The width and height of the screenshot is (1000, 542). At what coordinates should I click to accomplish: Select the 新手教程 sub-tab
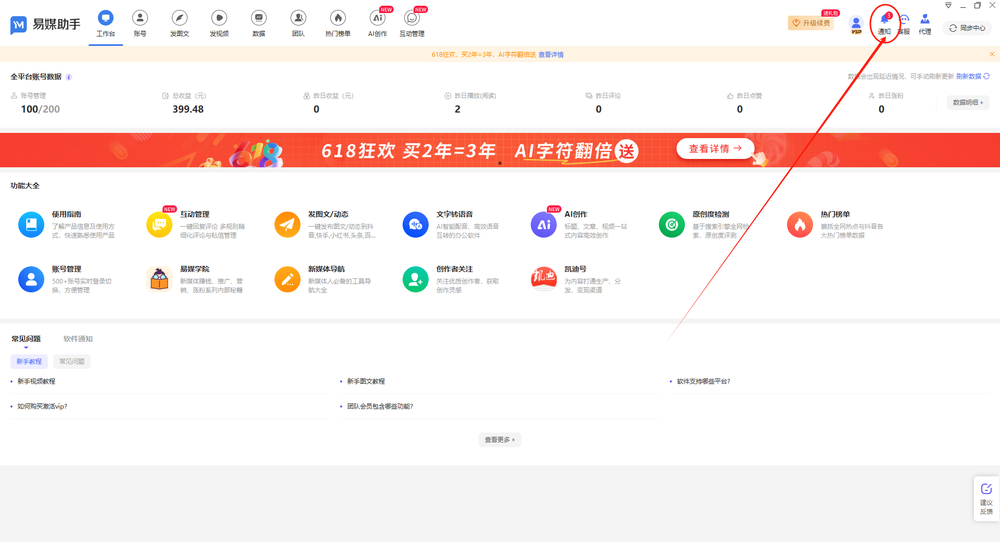point(29,362)
